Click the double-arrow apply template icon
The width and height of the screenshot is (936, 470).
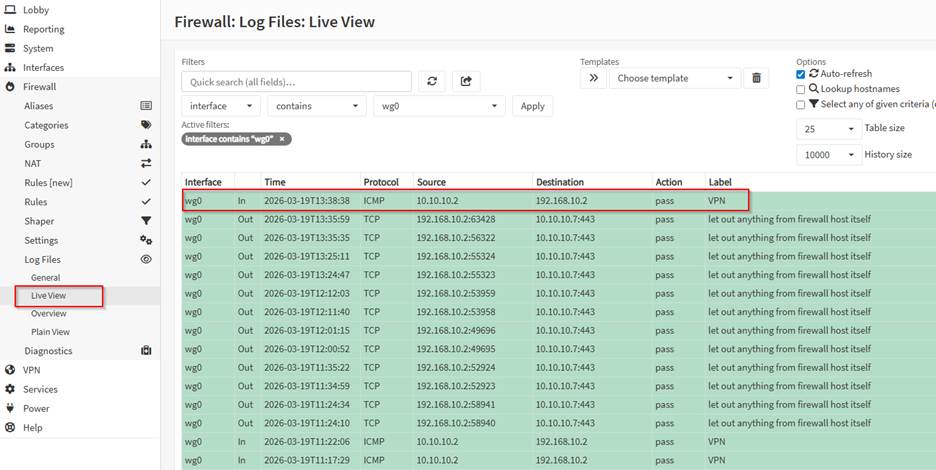593,78
